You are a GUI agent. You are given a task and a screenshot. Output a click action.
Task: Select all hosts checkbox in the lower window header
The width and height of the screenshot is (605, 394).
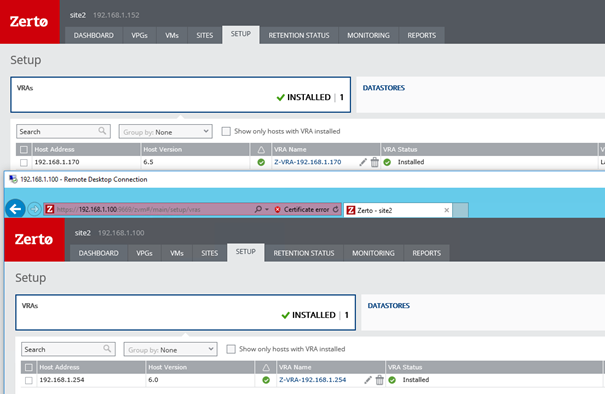click(x=29, y=367)
